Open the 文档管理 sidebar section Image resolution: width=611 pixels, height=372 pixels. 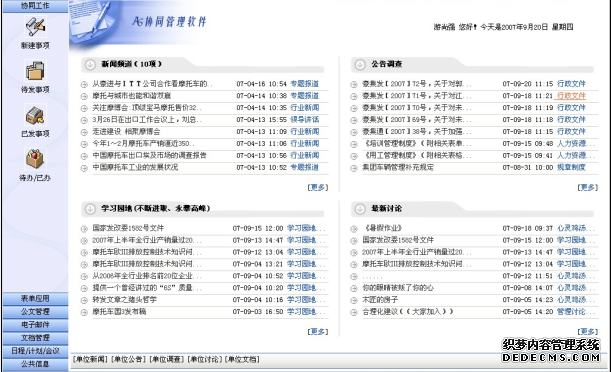[35, 338]
